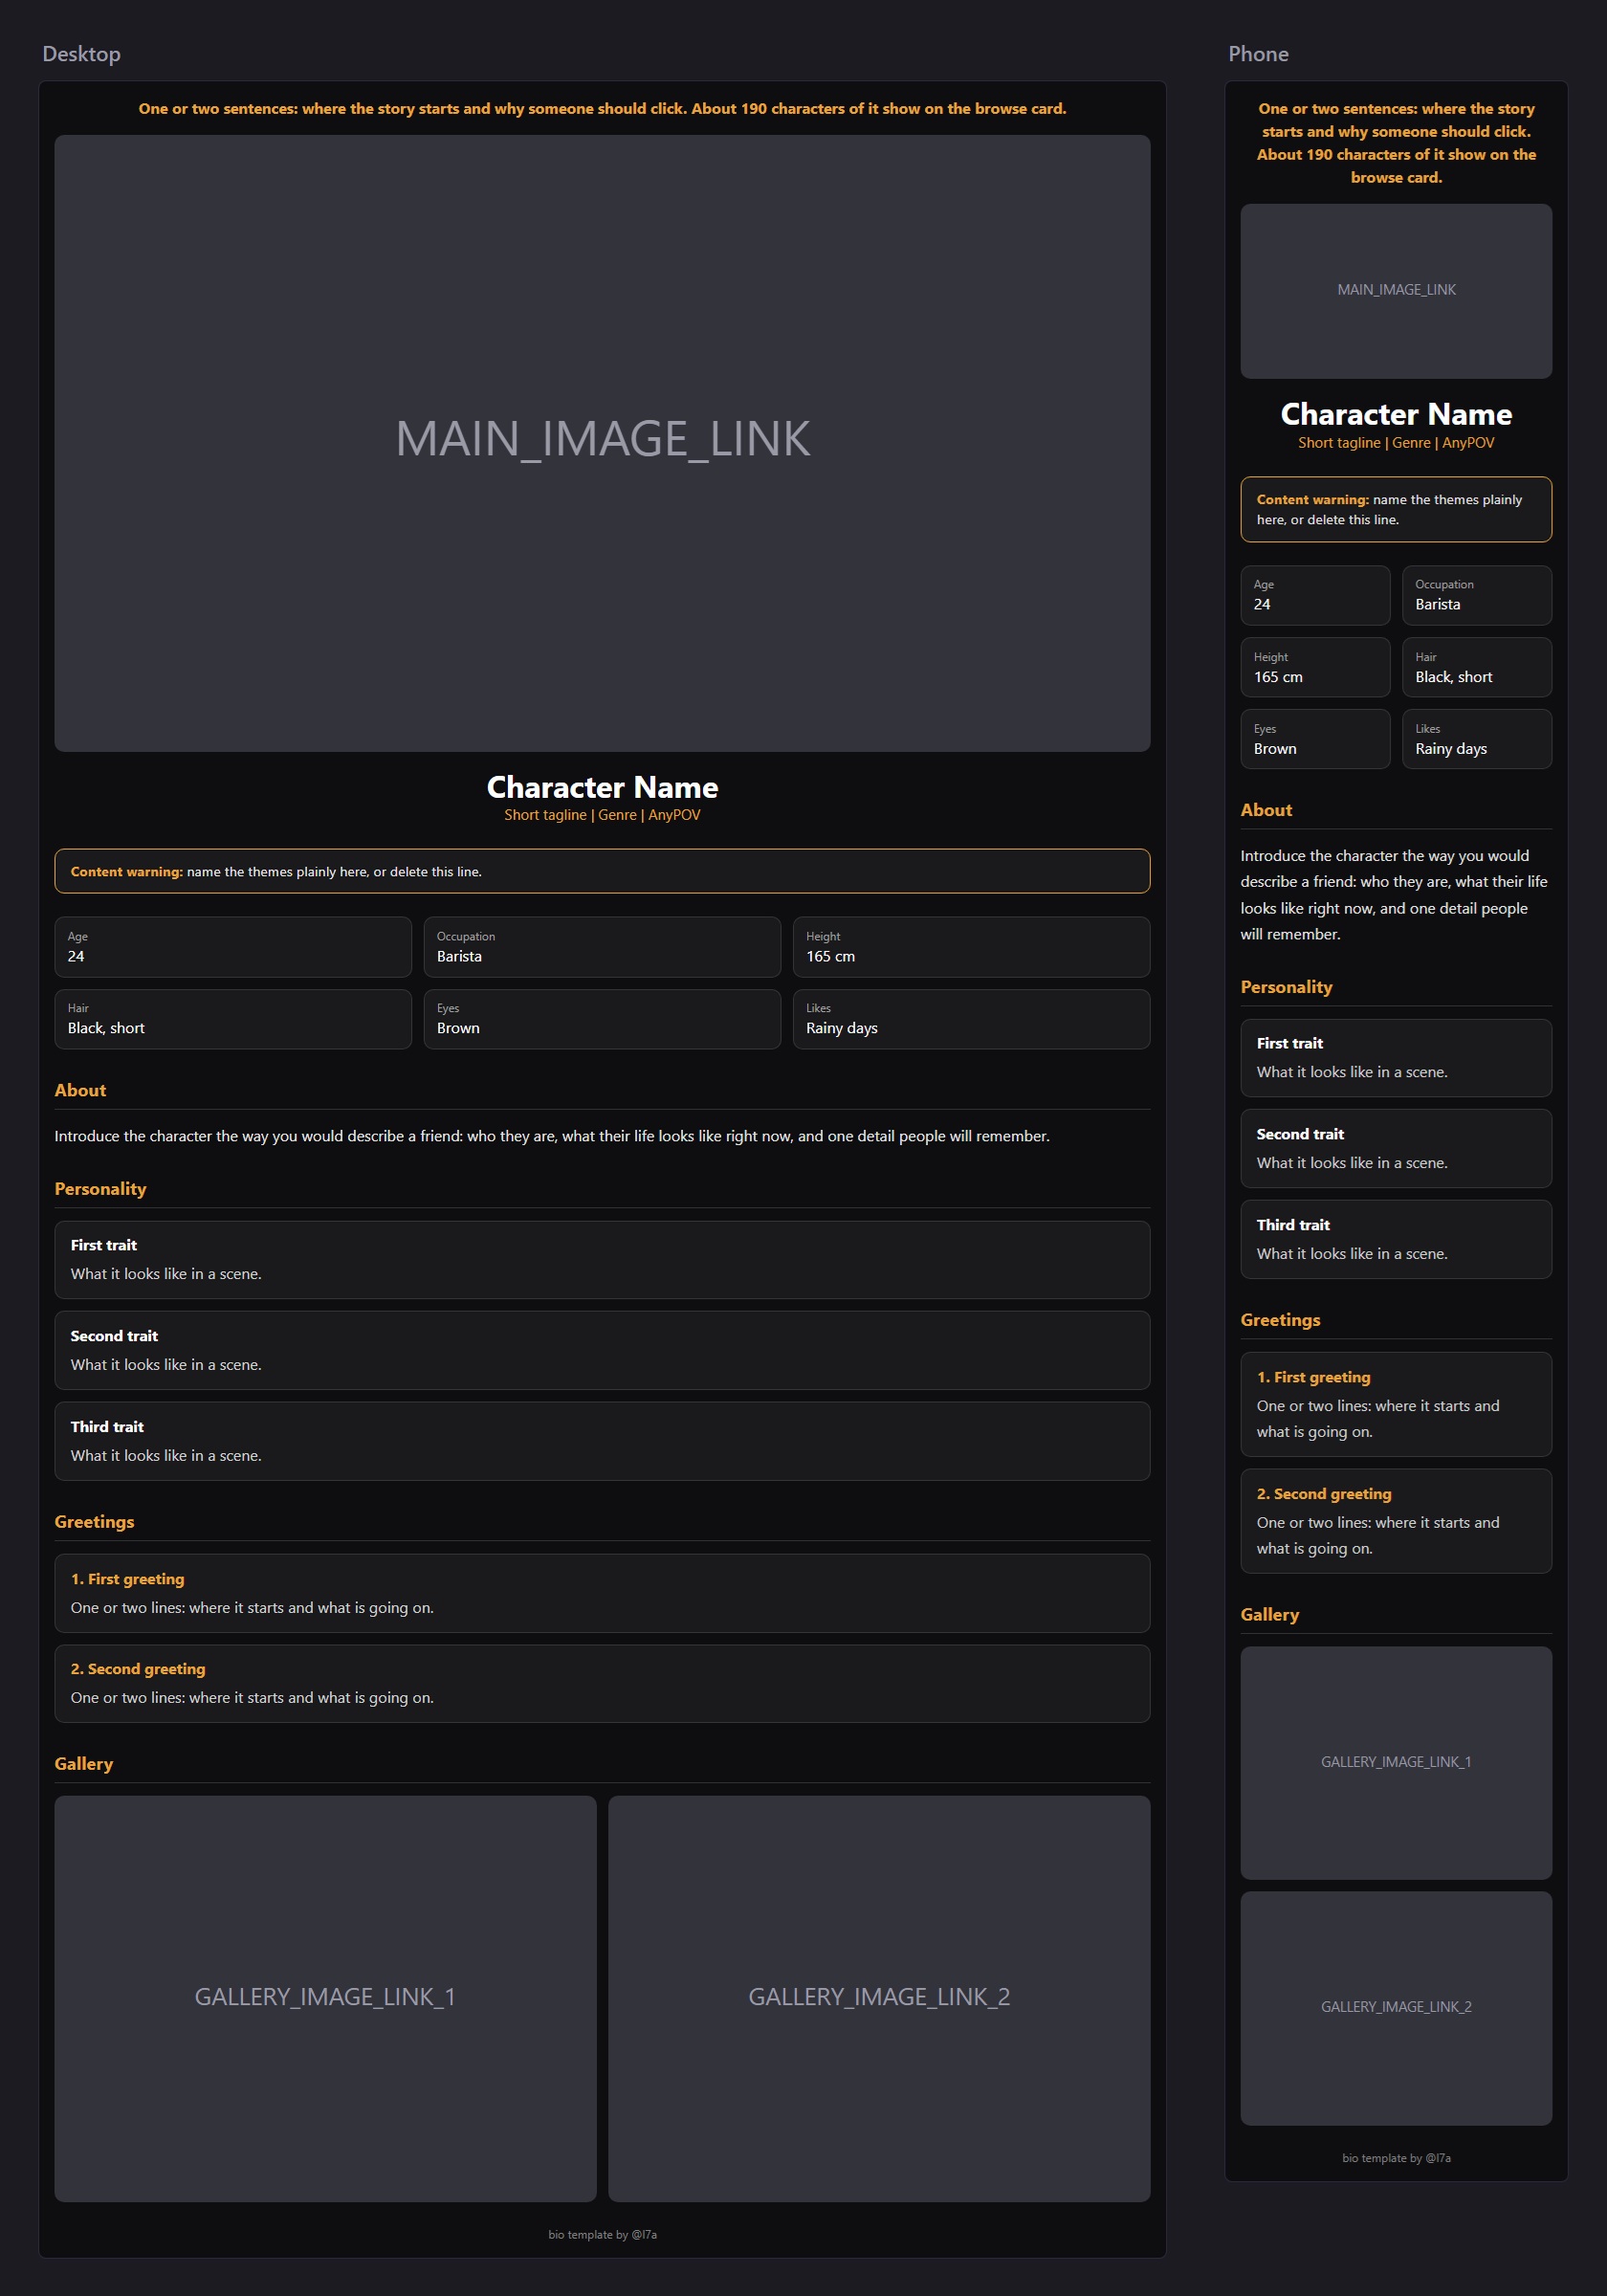Click the orange intro sentence in Phone preview

pyautogui.click(x=1396, y=143)
